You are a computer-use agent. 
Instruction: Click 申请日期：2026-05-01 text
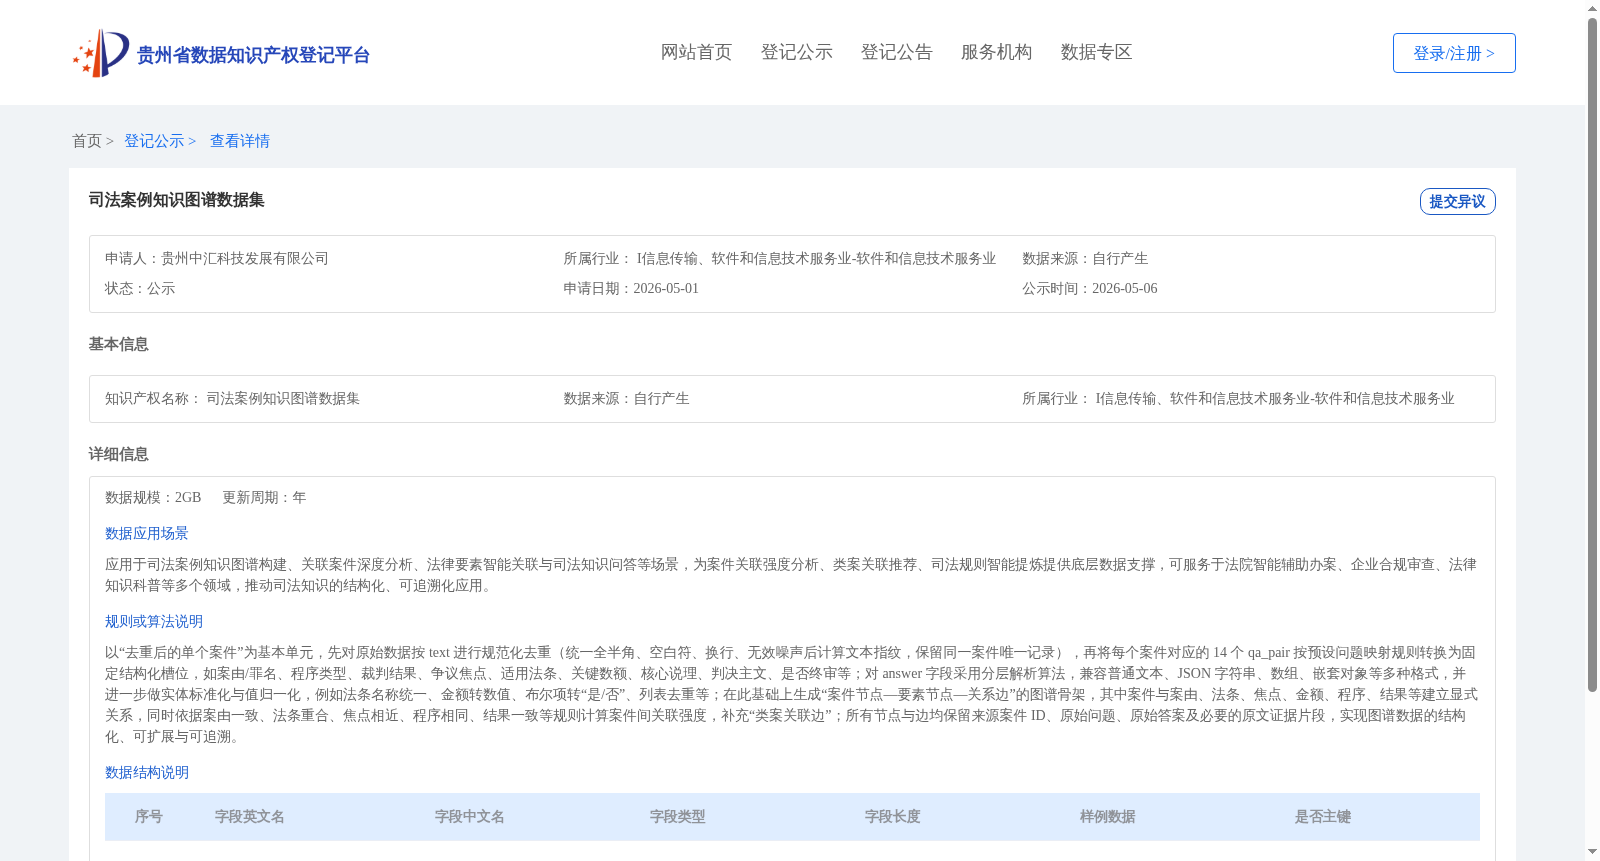[631, 288]
